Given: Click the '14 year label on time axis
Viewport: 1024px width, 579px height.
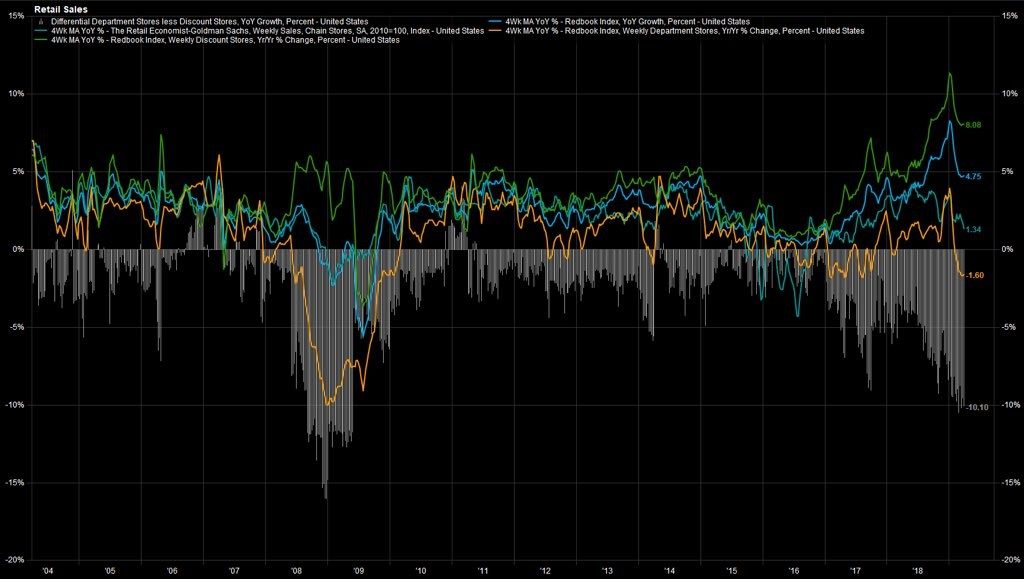Looking at the screenshot, I should click(x=669, y=571).
